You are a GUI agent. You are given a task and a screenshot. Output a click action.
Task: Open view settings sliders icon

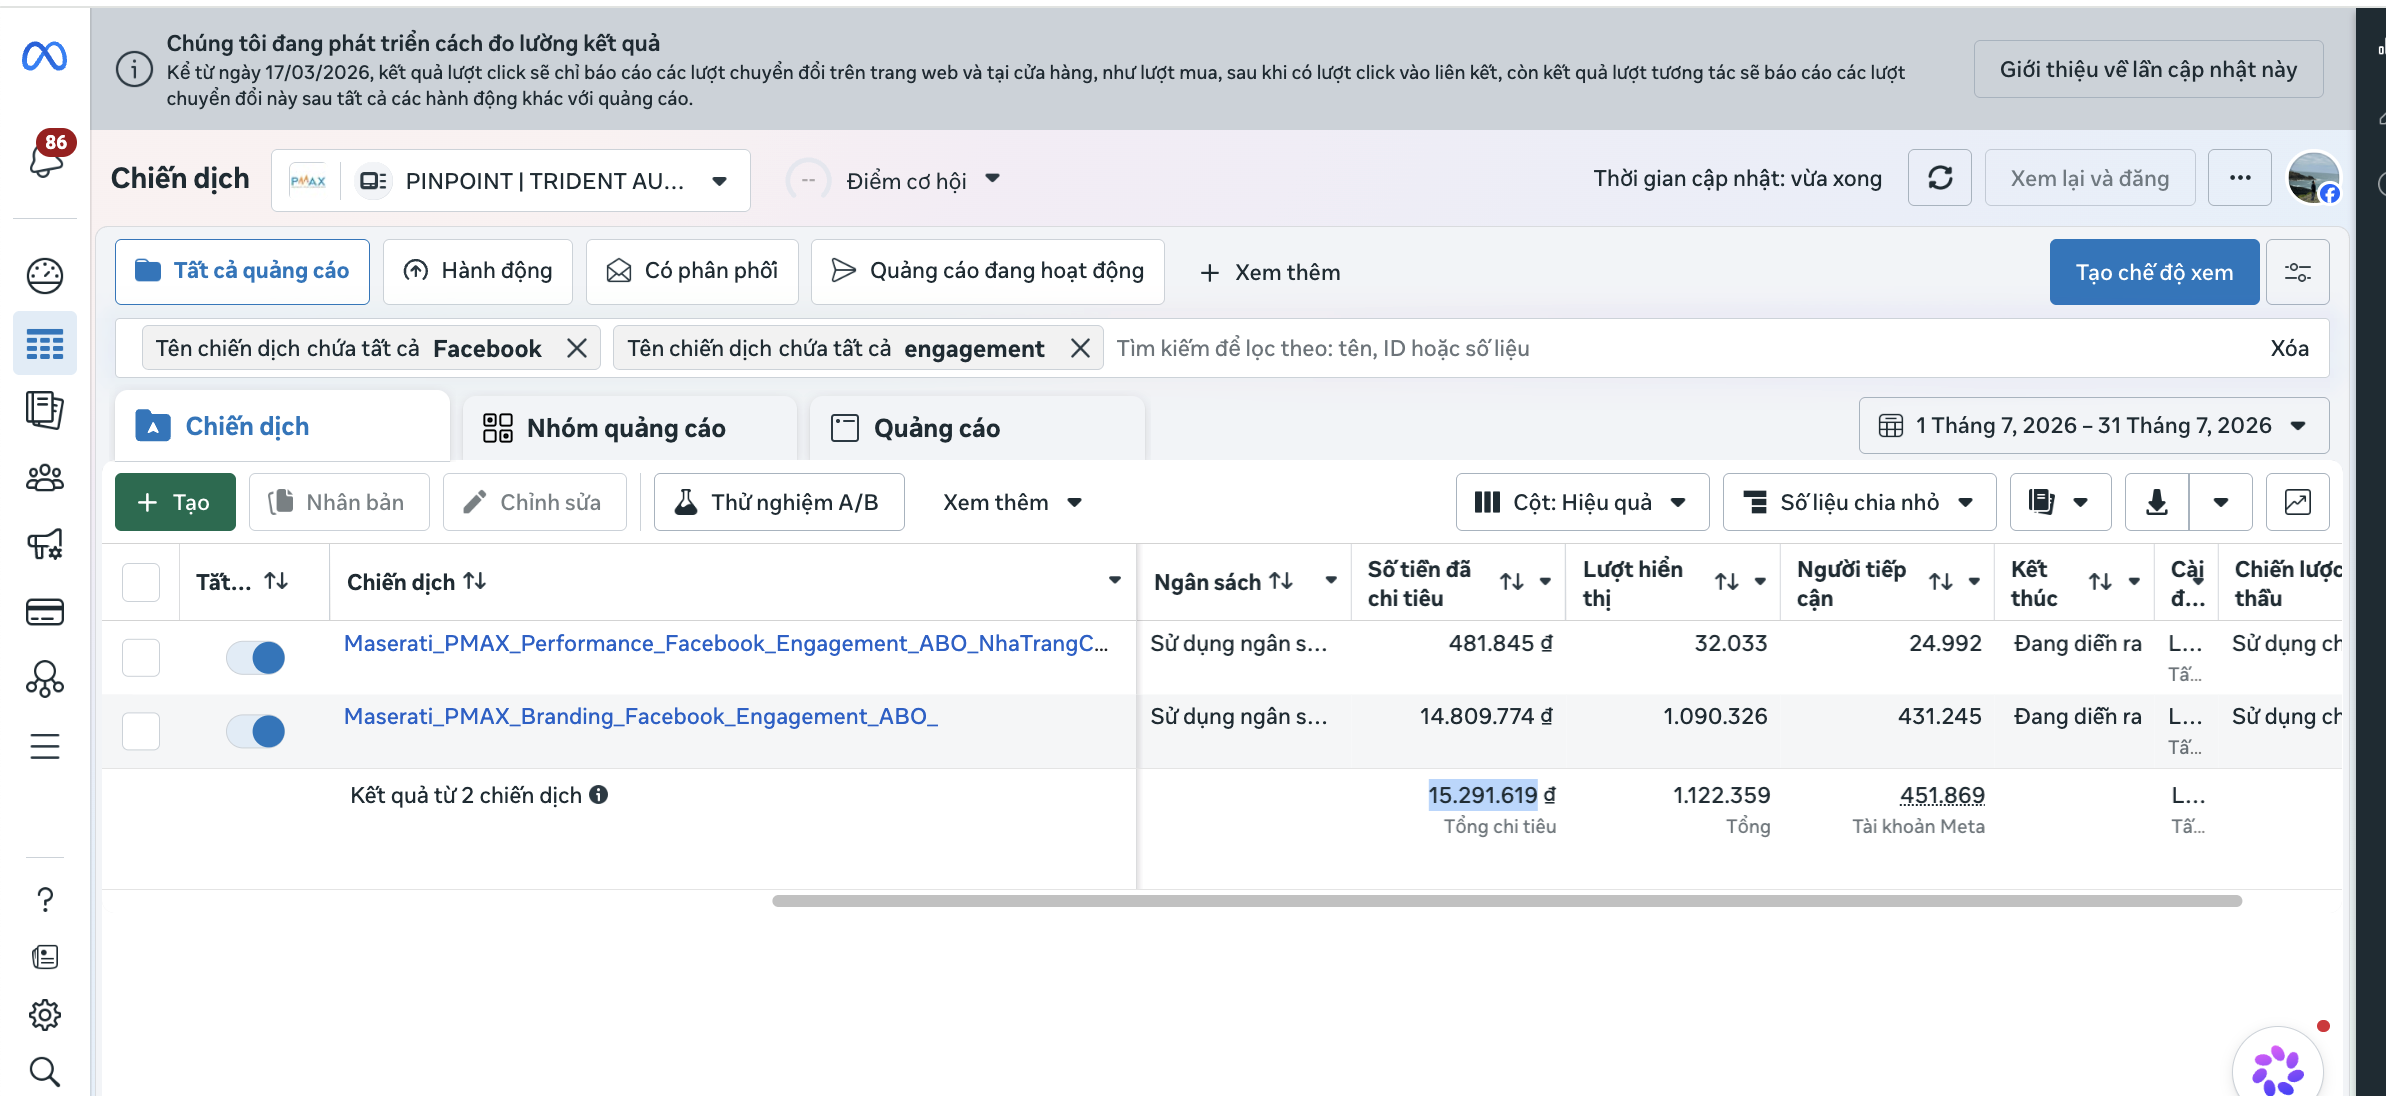(x=2297, y=272)
